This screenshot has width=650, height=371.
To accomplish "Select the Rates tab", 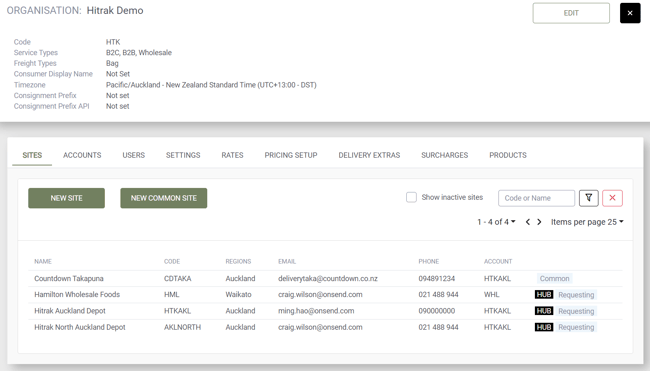I will [232, 155].
